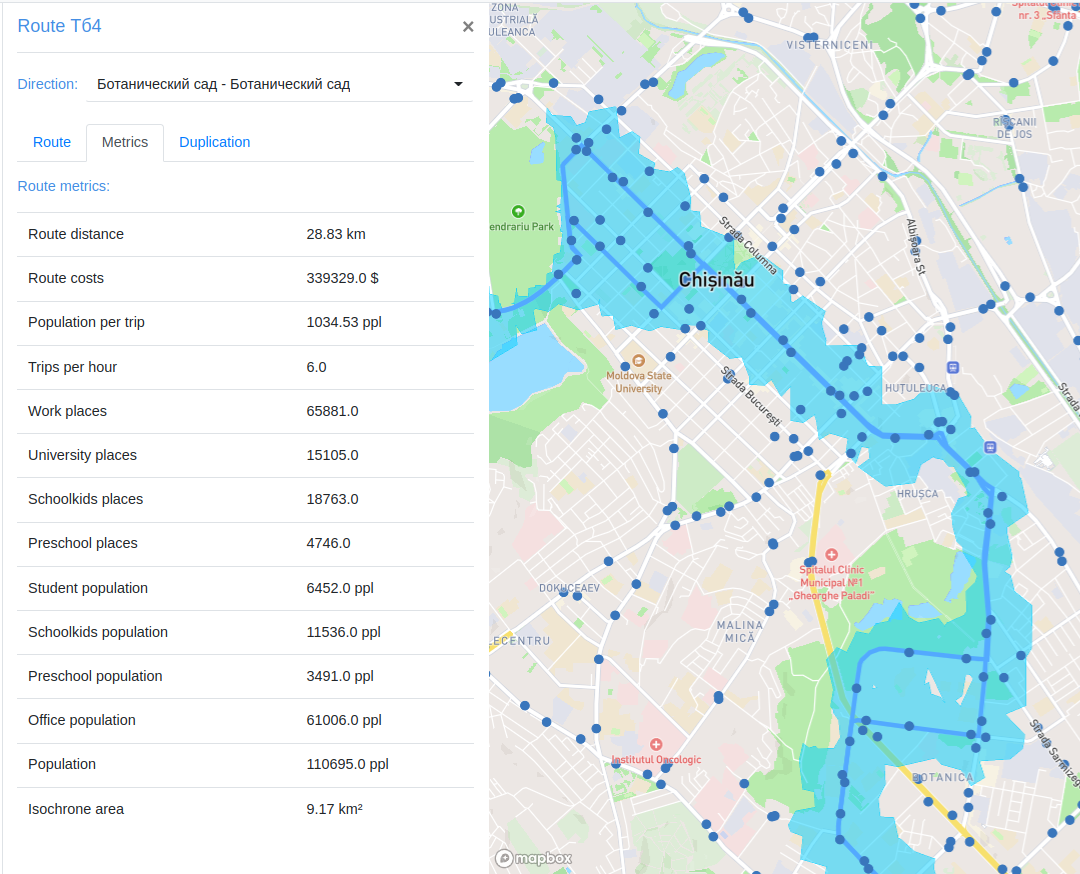Click the 'Institutul Oncologic' map label
Viewport: 1080px width, 874px height.
click(x=656, y=760)
